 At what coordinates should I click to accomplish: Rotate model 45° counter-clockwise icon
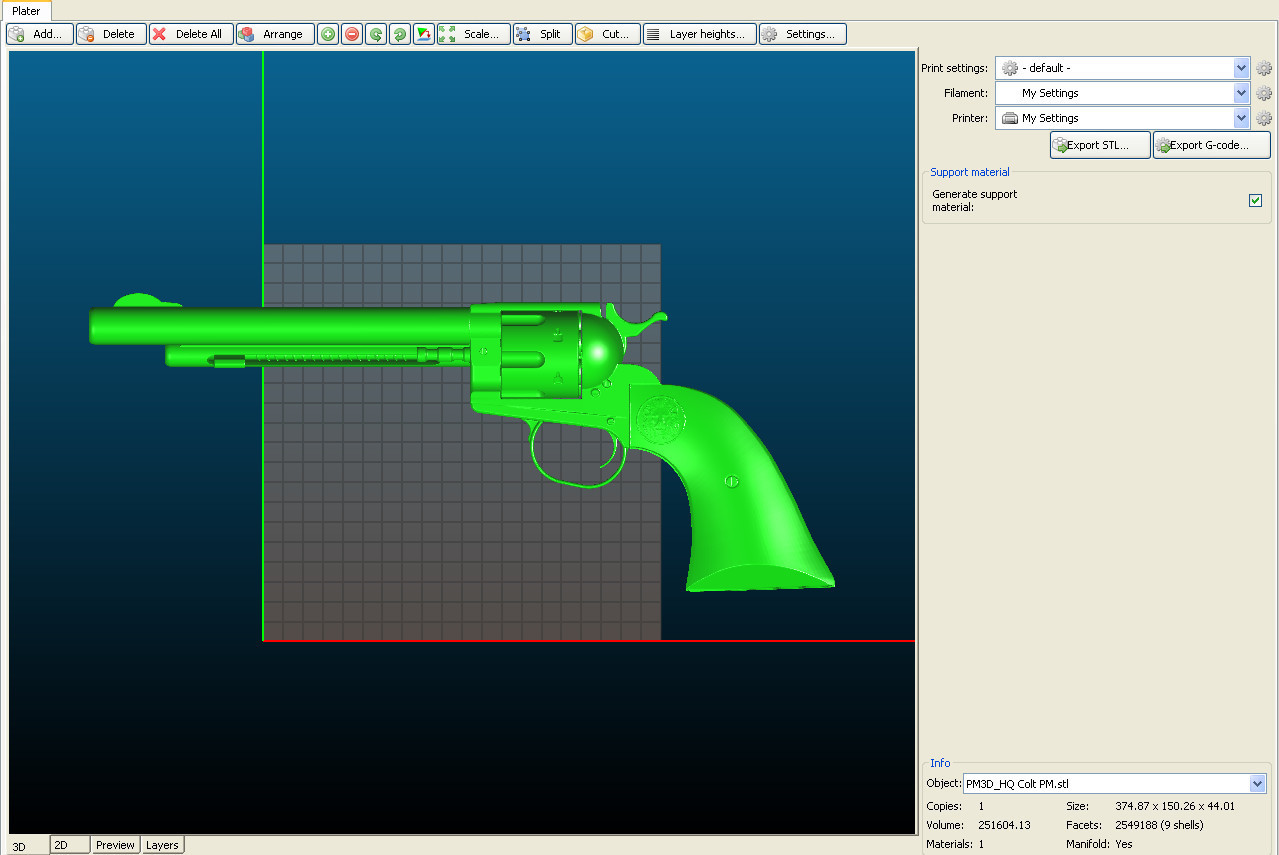point(376,34)
